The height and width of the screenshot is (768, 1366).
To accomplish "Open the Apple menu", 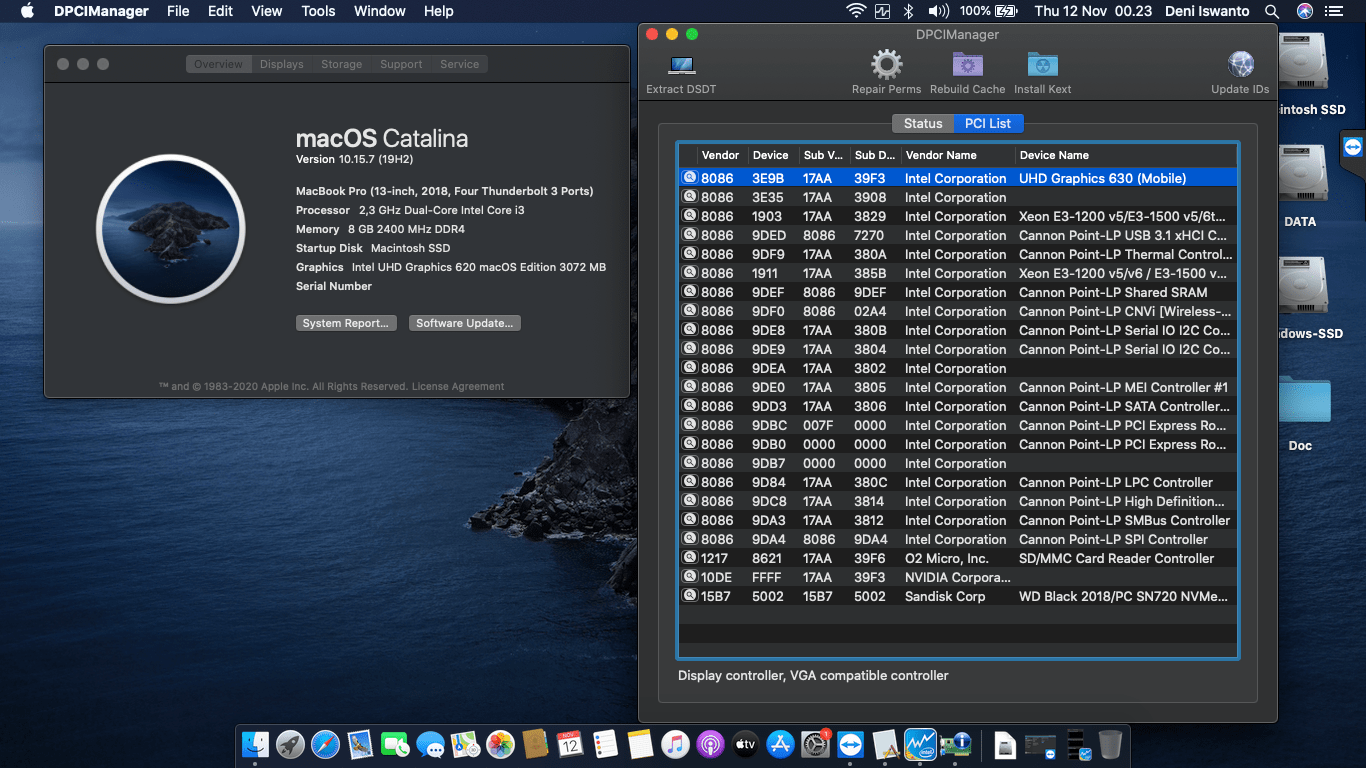I will [x=27, y=11].
